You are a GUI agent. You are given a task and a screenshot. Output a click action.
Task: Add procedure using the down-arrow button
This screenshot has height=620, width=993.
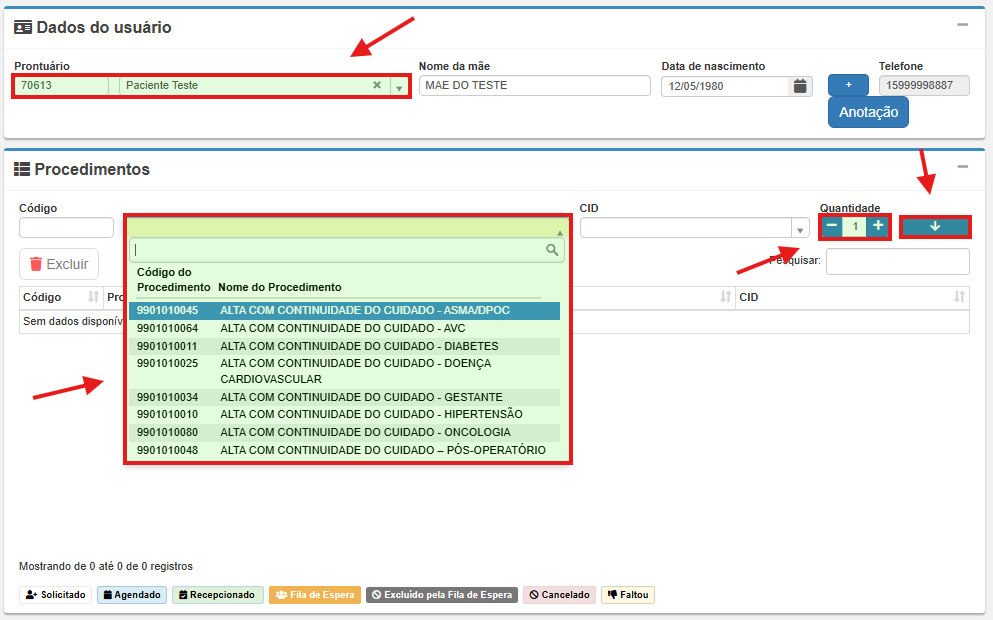click(935, 227)
